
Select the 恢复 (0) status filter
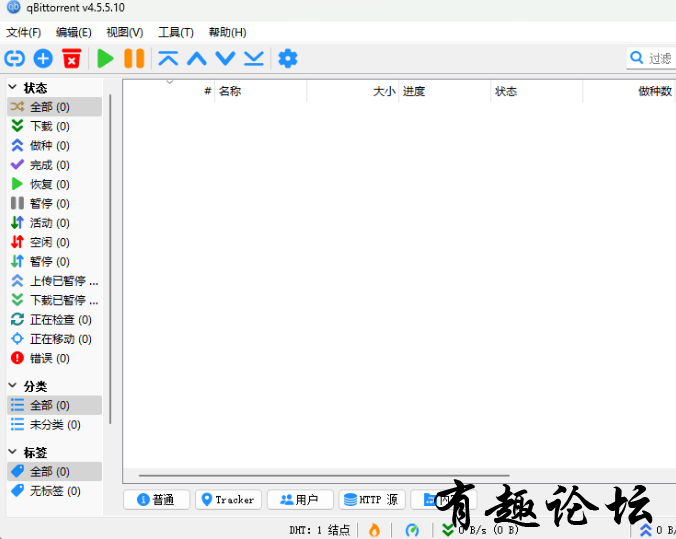click(x=55, y=184)
